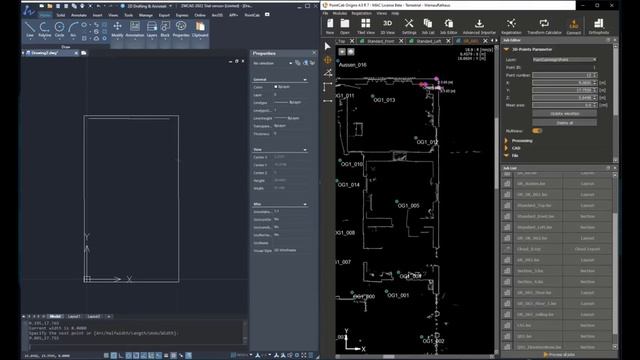Viewport: 640px width, 360px height.
Task: Open the Annotate ribbon tab in ZWCAD
Action: tap(79, 15)
